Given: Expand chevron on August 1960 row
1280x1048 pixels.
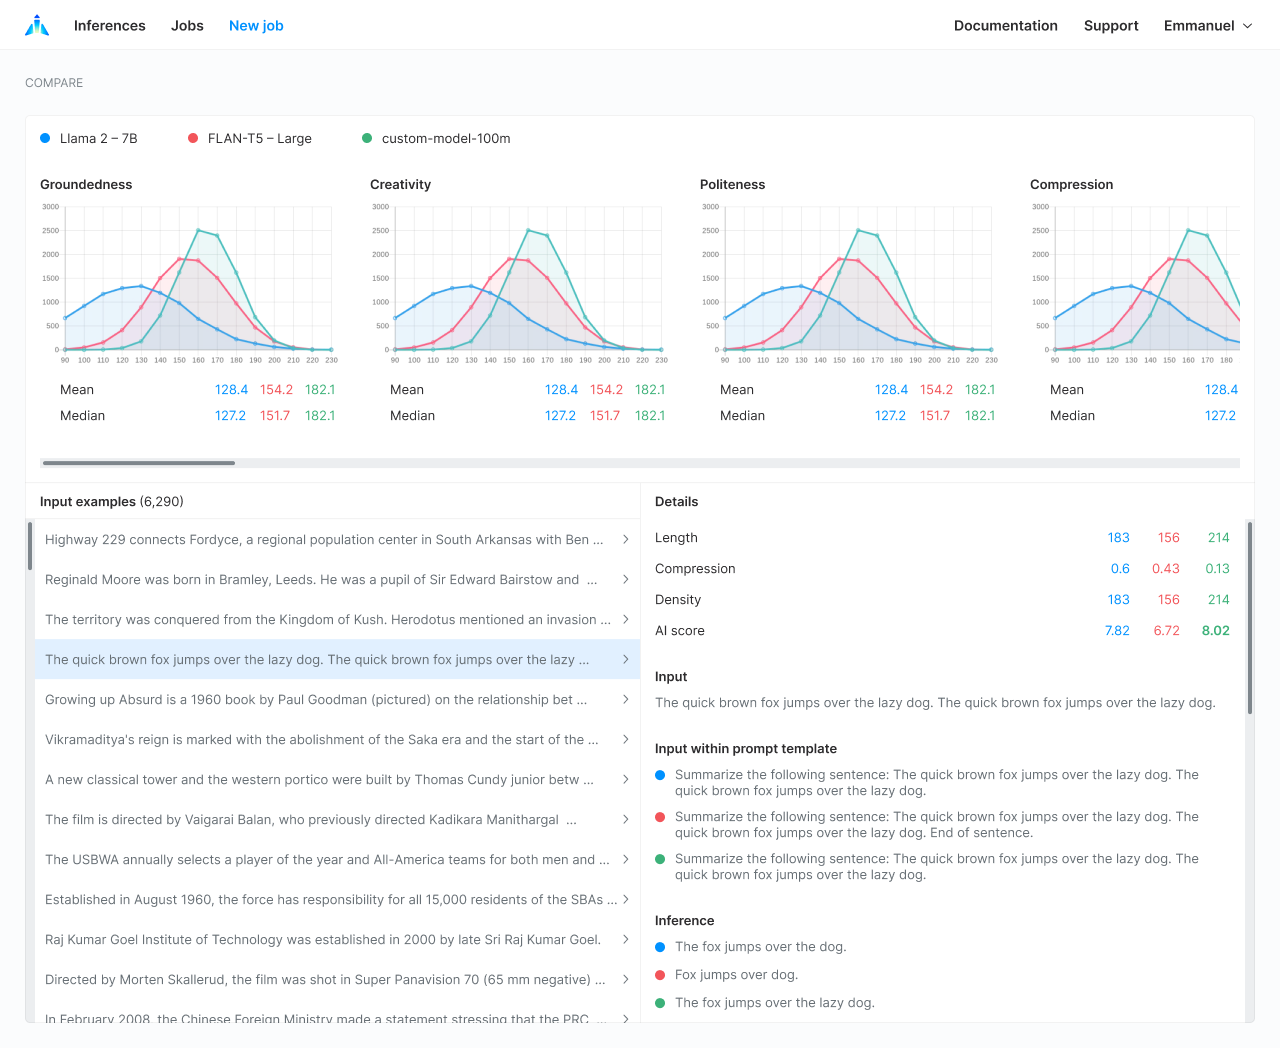Looking at the screenshot, I should point(626,899).
